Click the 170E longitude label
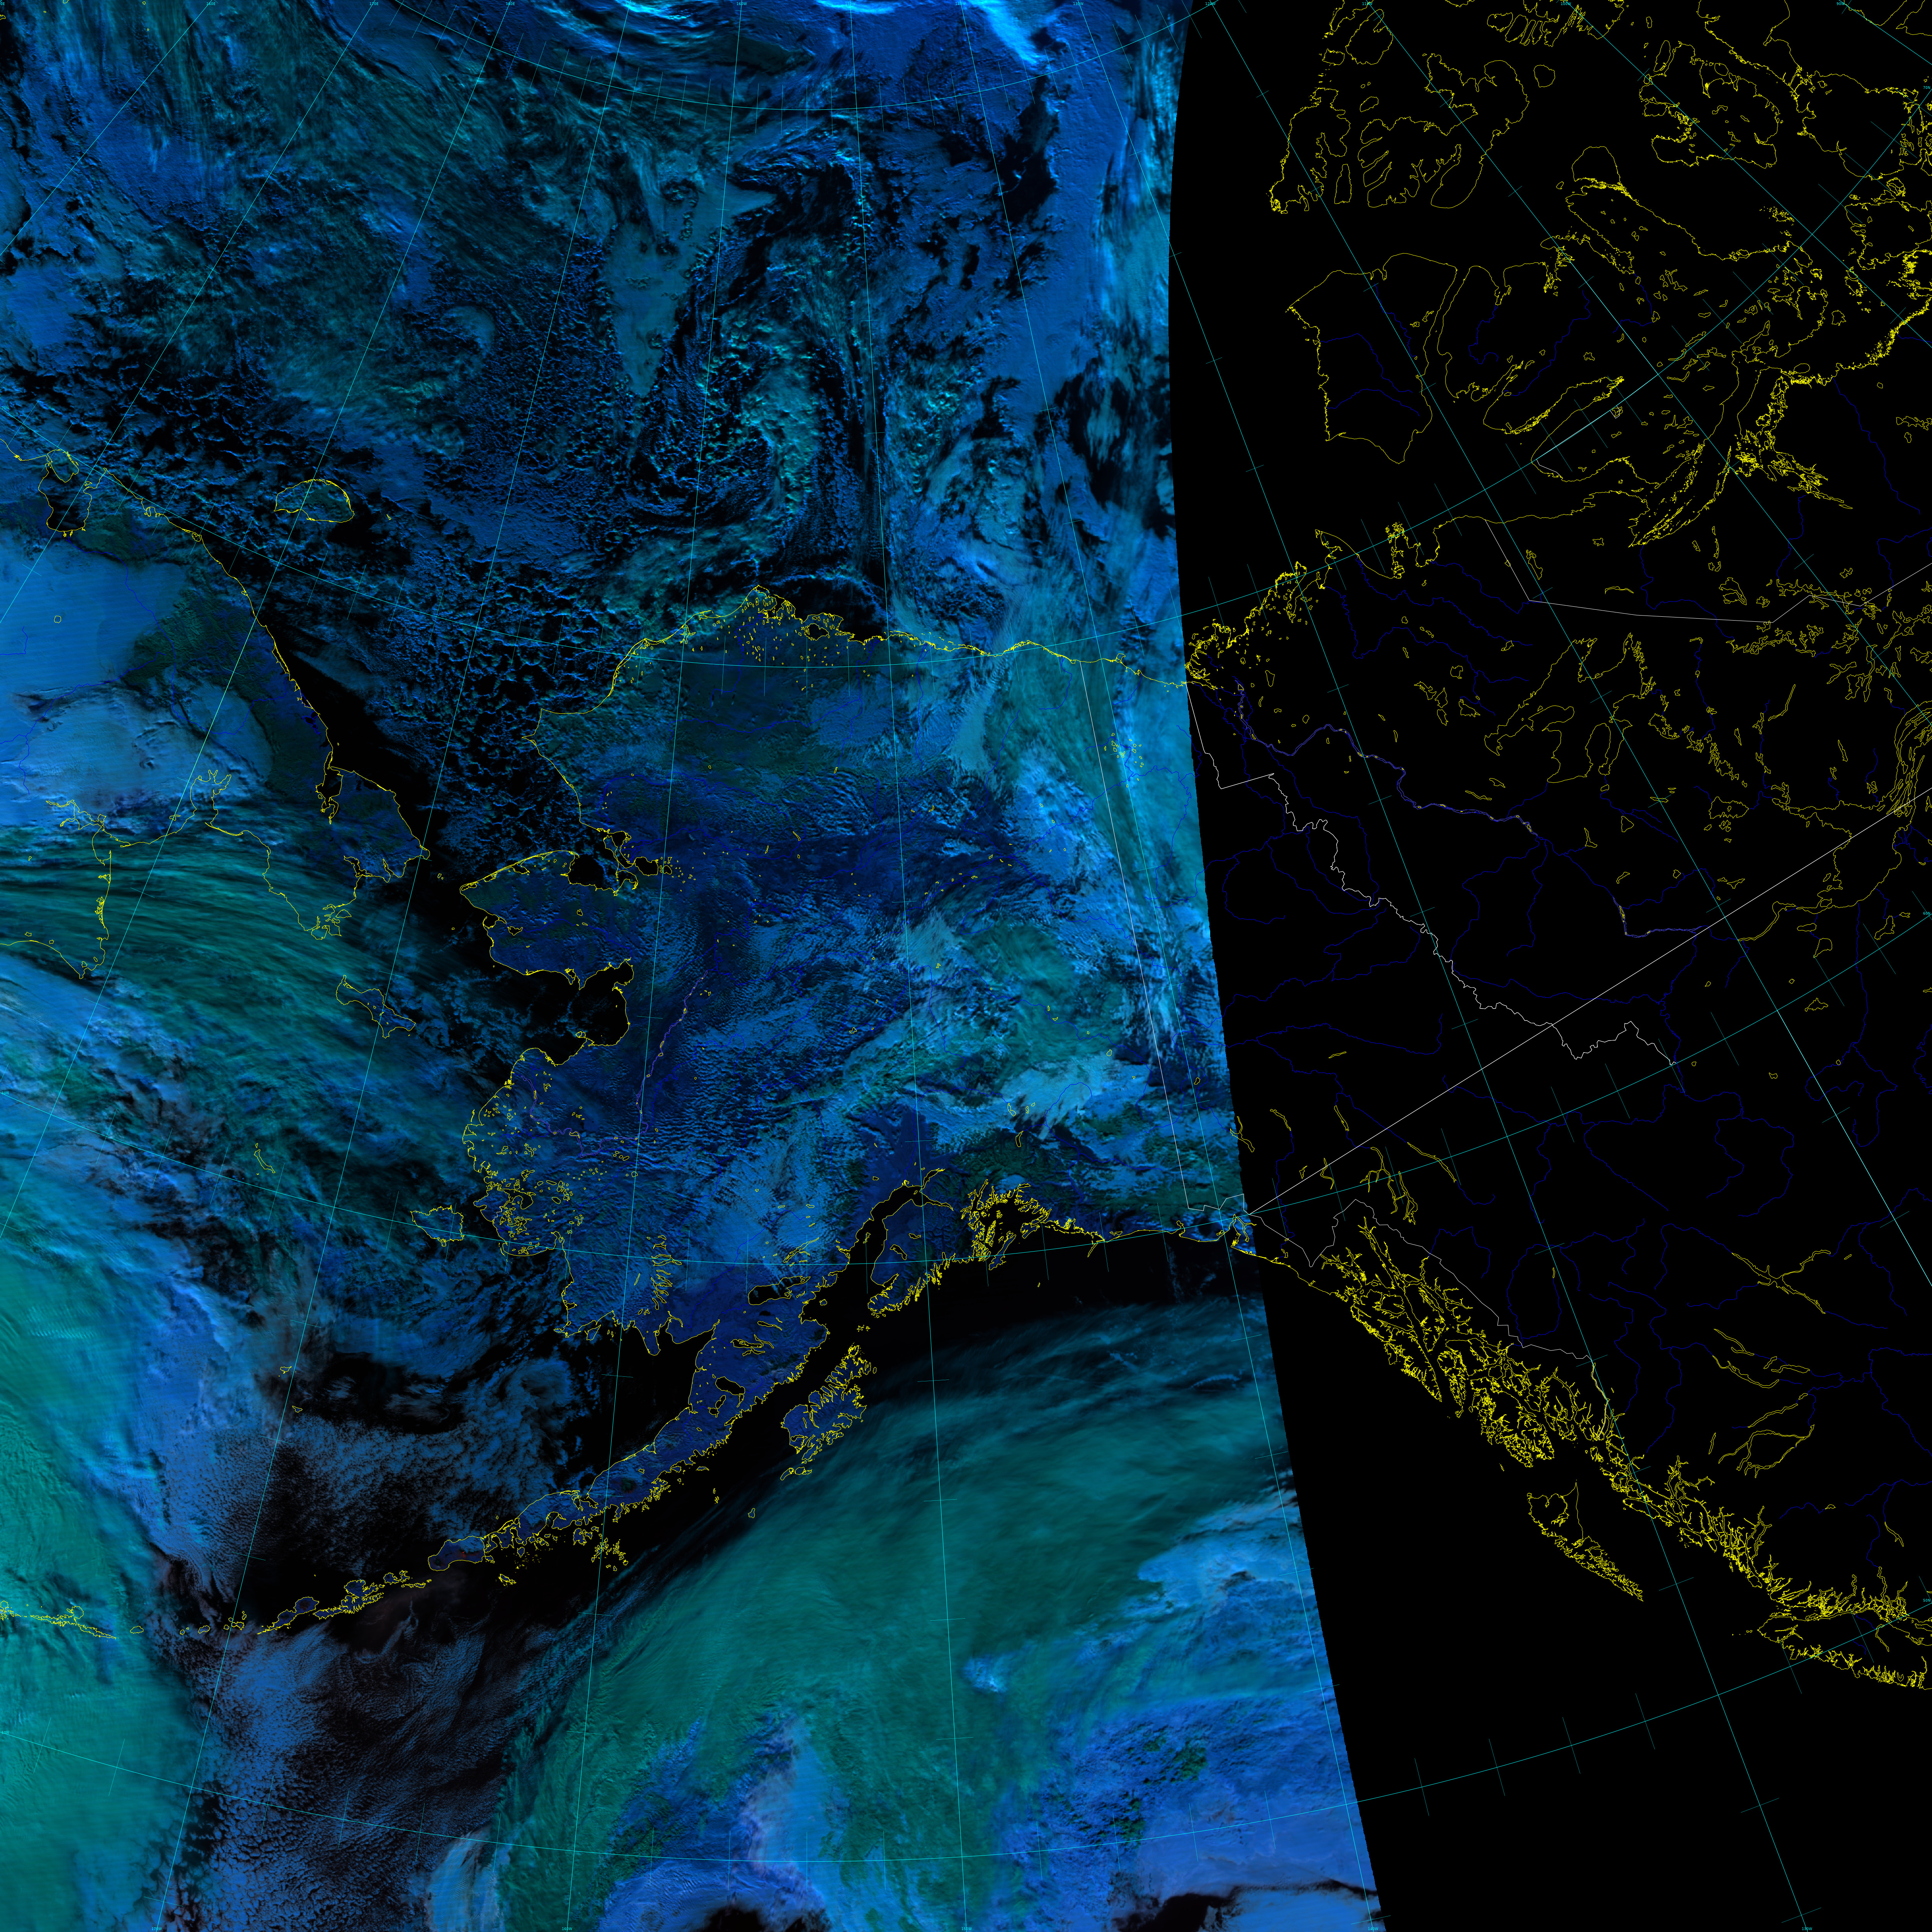The image size is (1932, 1932). coord(374,4)
